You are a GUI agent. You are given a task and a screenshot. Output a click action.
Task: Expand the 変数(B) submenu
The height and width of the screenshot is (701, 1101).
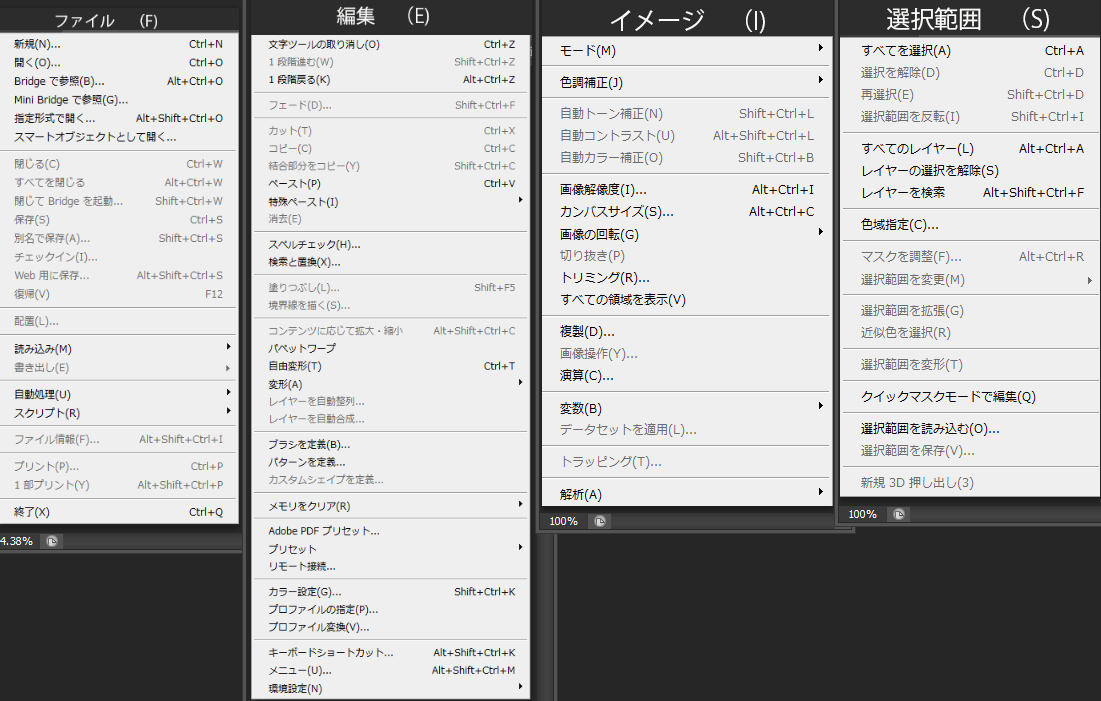(687, 408)
